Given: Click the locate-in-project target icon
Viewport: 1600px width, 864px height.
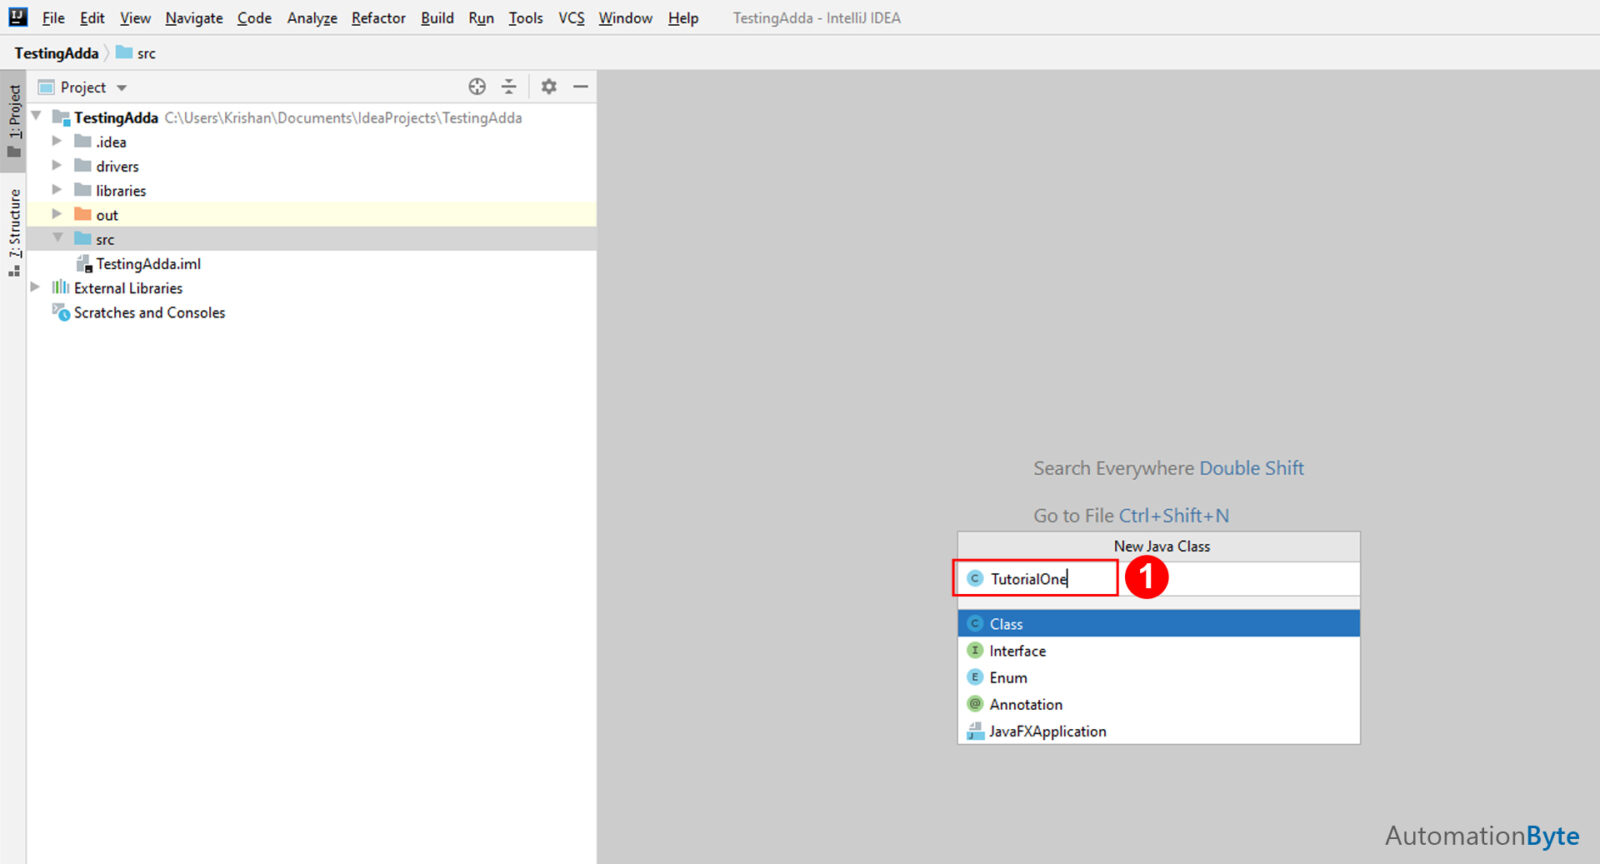Looking at the screenshot, I should point(477,87).
